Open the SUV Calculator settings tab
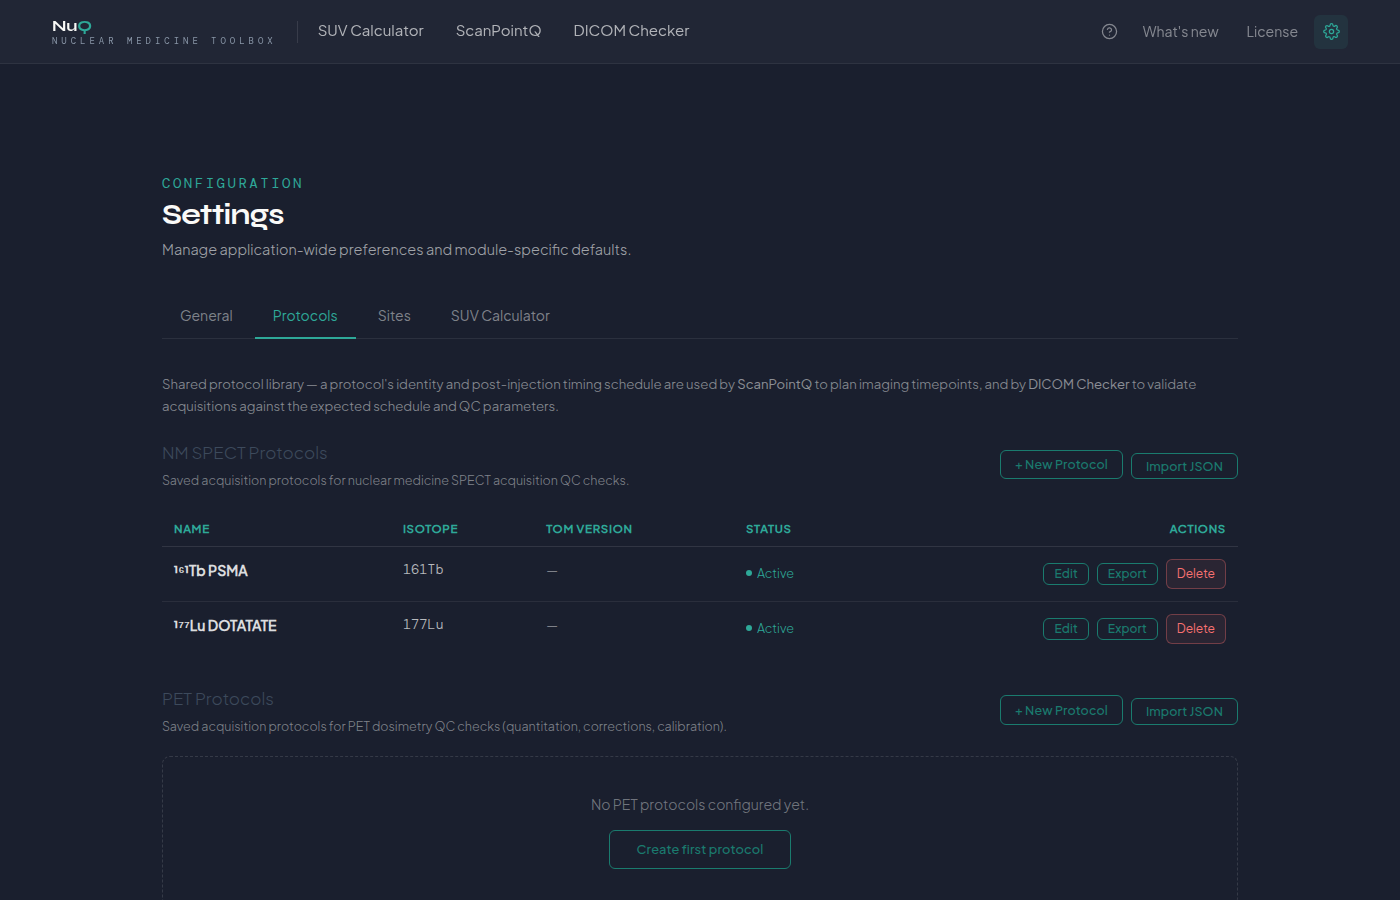 [x=500, y=316]
